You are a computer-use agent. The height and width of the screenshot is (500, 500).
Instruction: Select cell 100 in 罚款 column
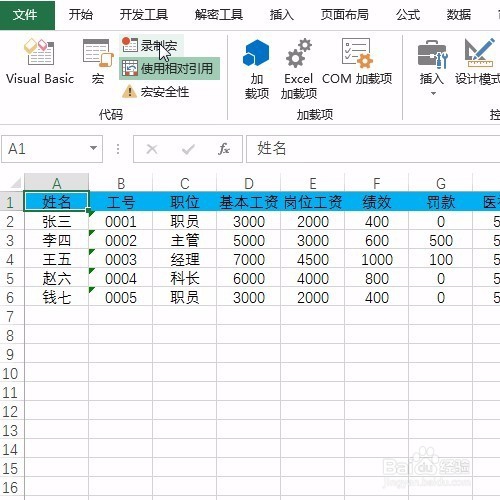pos(441,259)
